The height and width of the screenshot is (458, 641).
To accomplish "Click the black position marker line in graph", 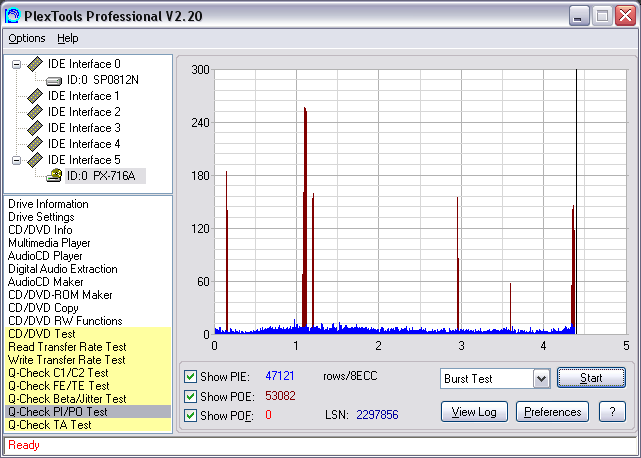I will coord(576,202).
